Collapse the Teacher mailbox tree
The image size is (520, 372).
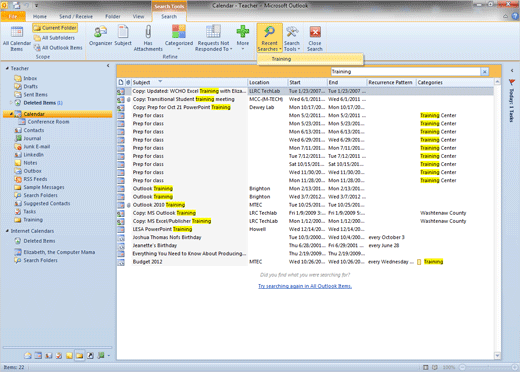[x=7, y=68]
